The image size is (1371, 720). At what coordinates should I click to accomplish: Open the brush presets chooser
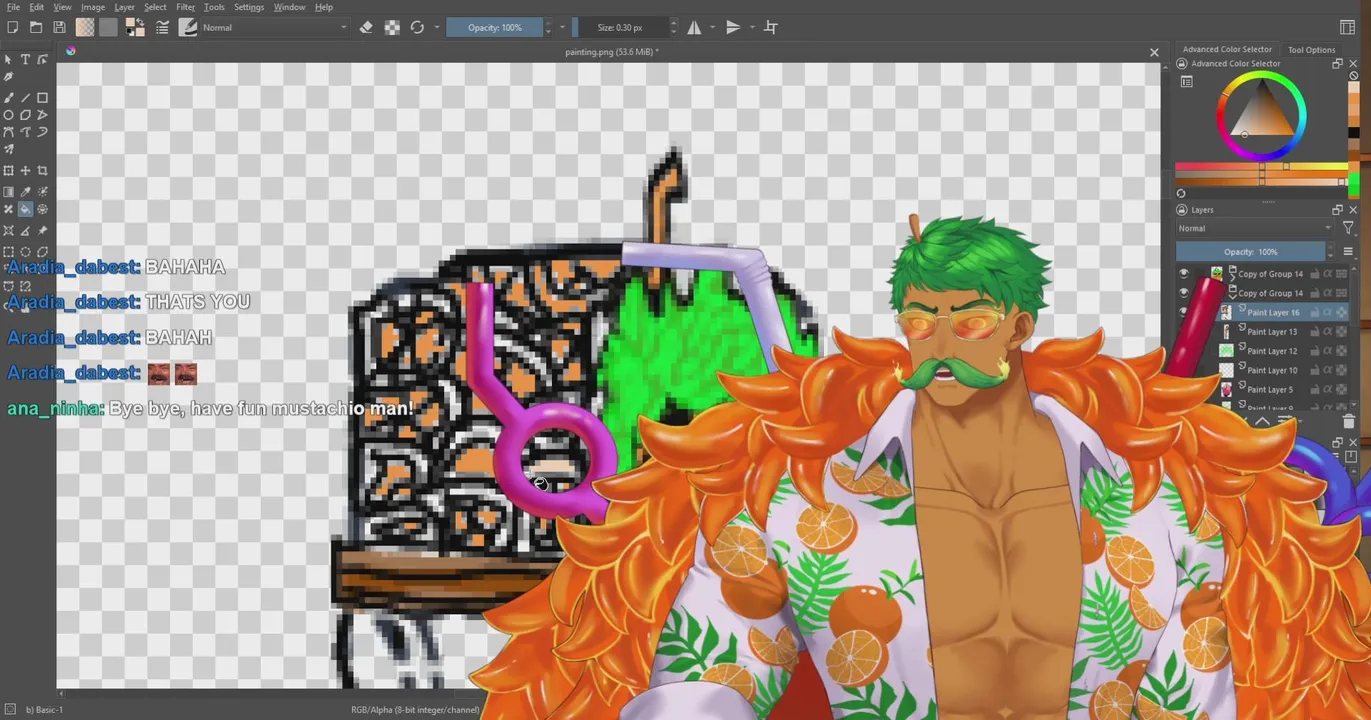coord(188,27)
